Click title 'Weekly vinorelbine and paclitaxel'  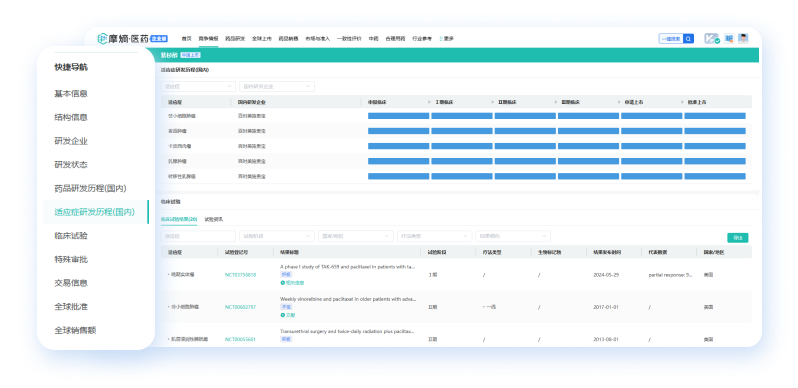pyautogui.click(x=348, y=299)
